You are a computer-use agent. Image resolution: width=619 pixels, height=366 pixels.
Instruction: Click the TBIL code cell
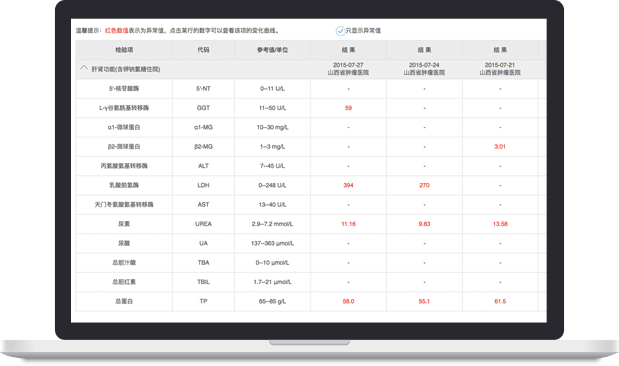[x=203, y=282]
